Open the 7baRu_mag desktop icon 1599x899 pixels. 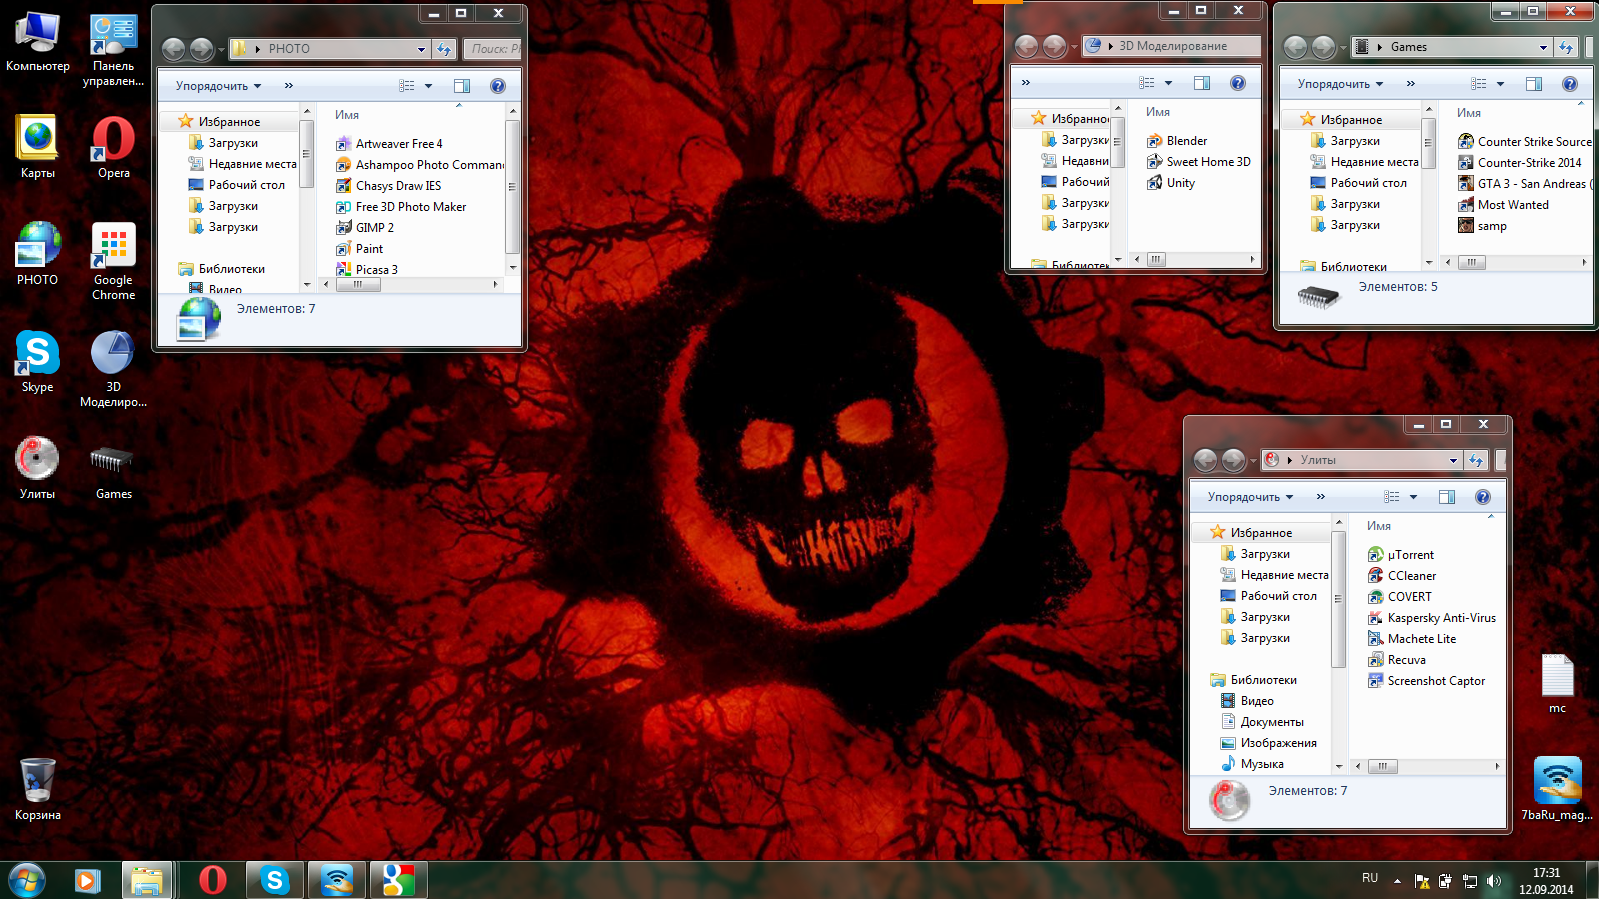coord(1557,789)
